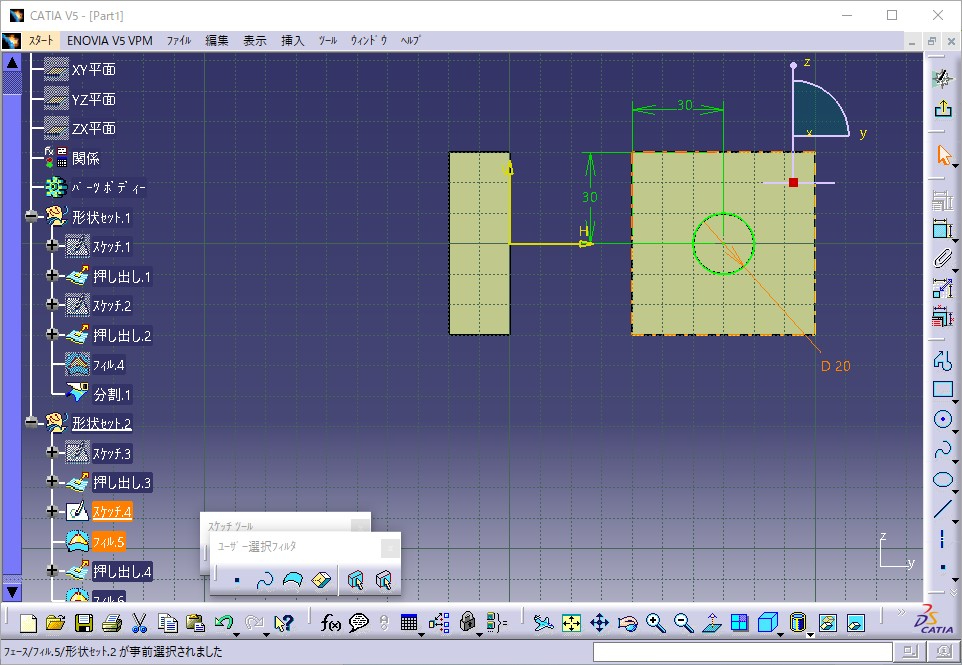Click the Fit All In view icon

571,623
